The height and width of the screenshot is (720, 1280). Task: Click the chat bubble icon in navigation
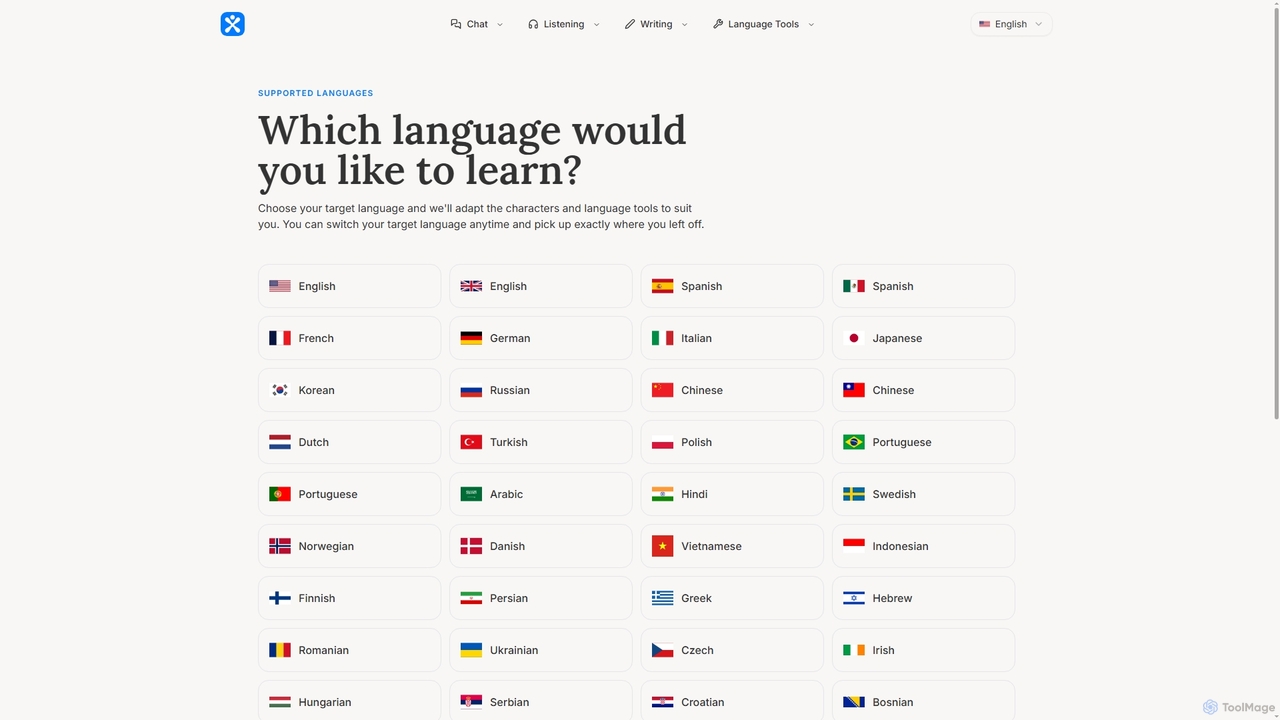[x=456, y=24]
